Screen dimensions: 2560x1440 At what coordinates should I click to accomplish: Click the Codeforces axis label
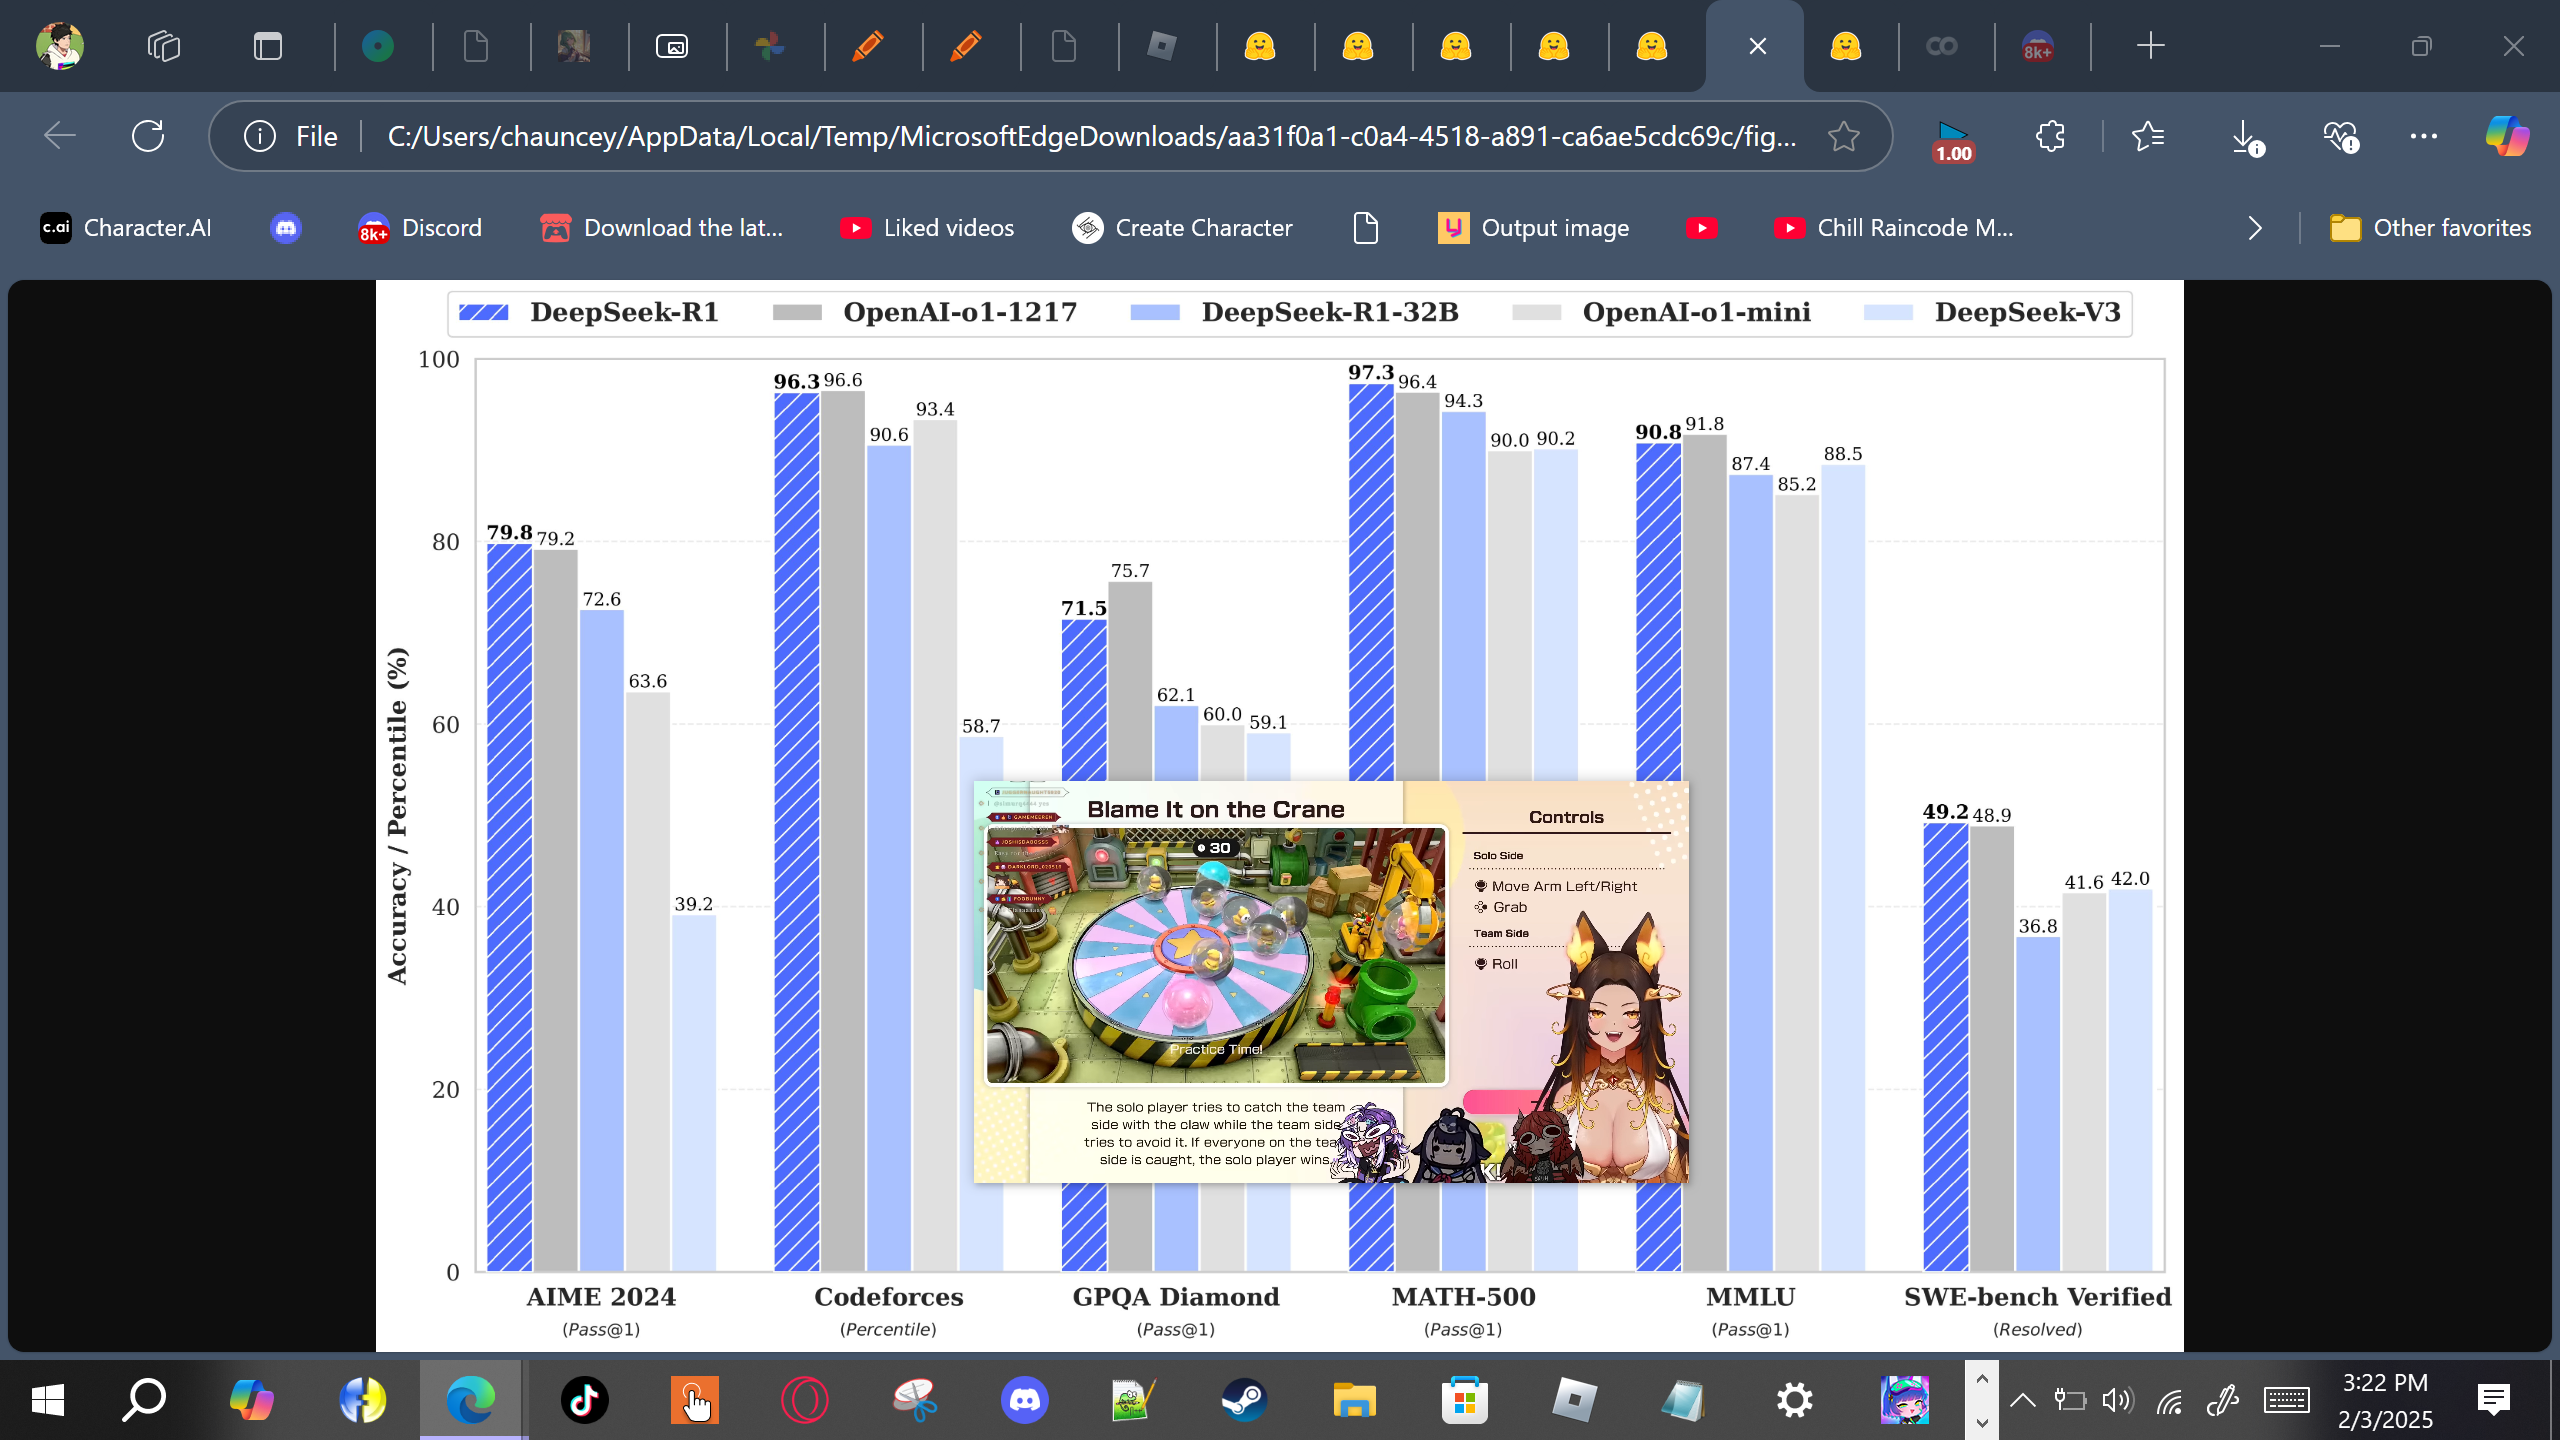[888, 1297]
